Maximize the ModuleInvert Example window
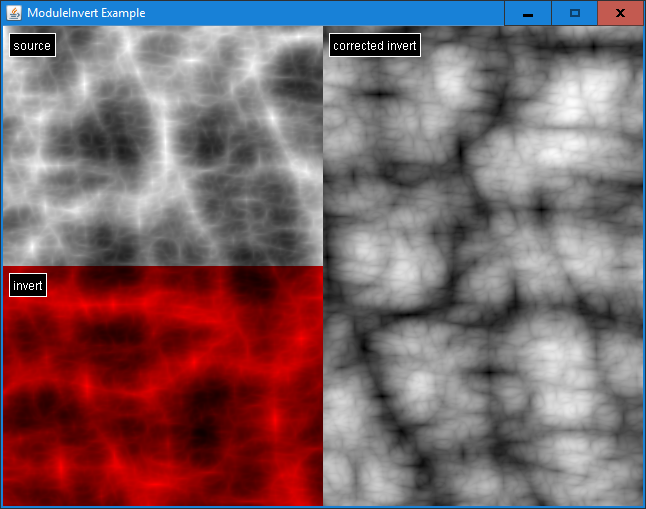This screenshot has width=646, height=509. click(x=574, y=13)
